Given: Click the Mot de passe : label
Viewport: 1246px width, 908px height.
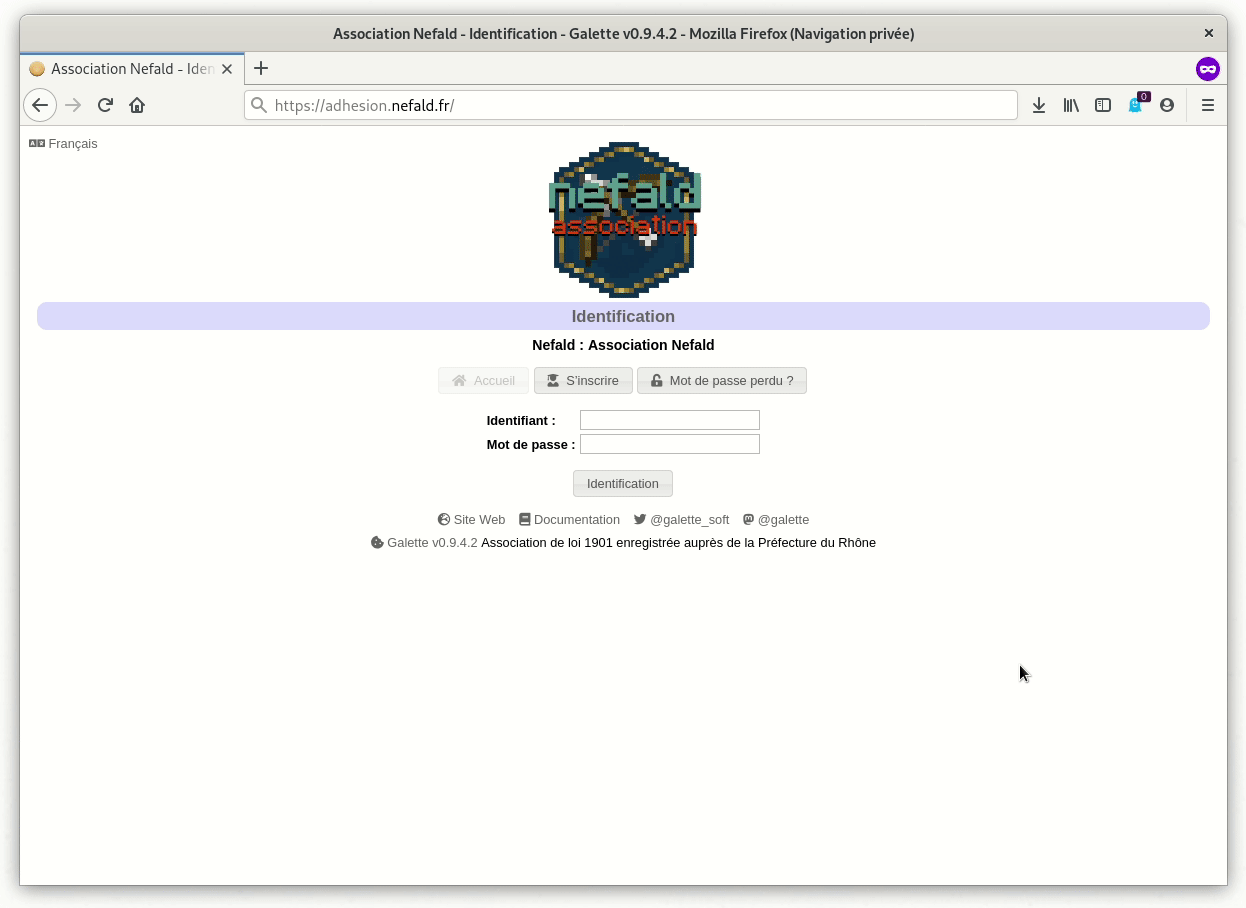Looking at the screenshot, I should pyautogui.click(x=531, y=445).
